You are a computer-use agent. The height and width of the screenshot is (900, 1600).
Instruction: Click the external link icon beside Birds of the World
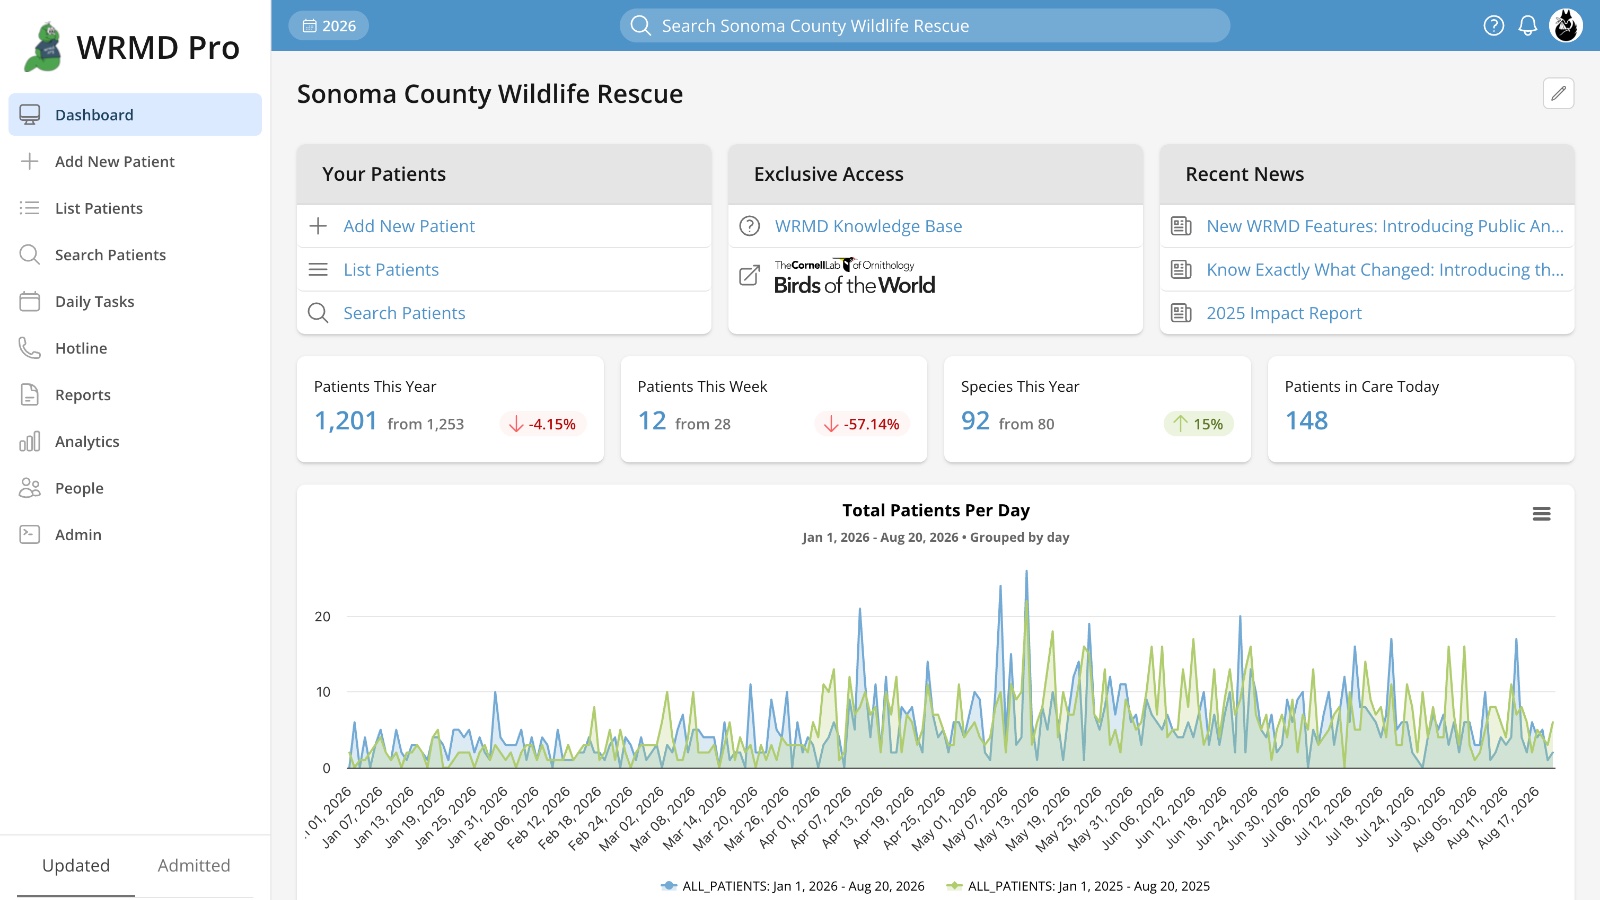(x=749, y=275)
